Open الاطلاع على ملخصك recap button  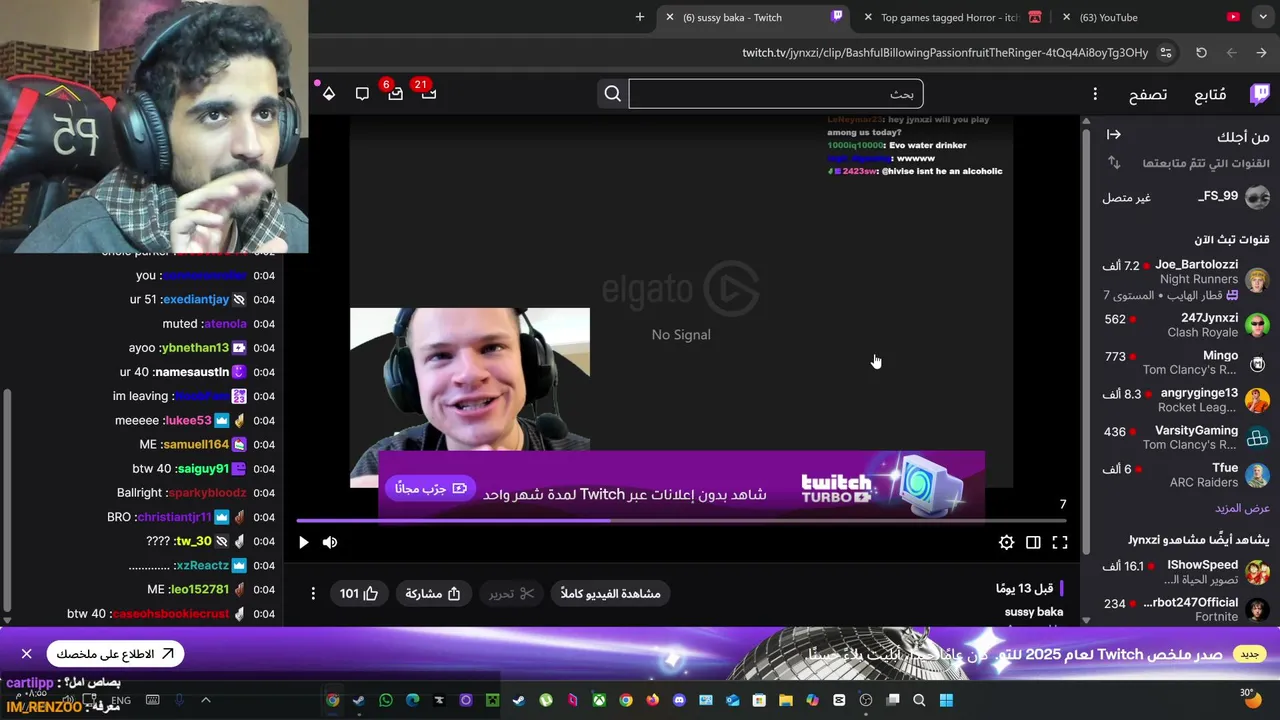[x=115, y=654]
